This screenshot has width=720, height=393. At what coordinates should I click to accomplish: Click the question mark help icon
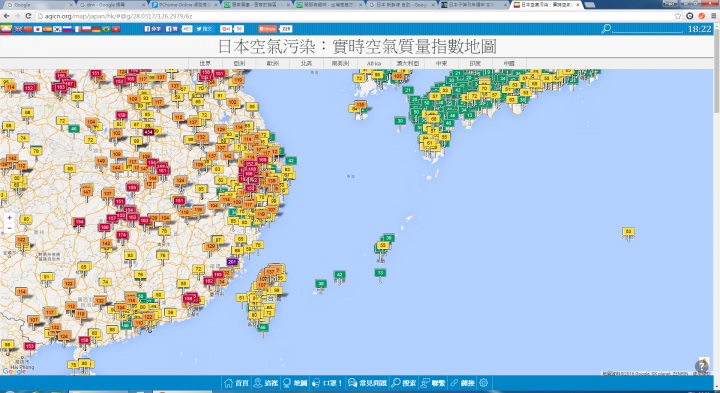[701, 366]
